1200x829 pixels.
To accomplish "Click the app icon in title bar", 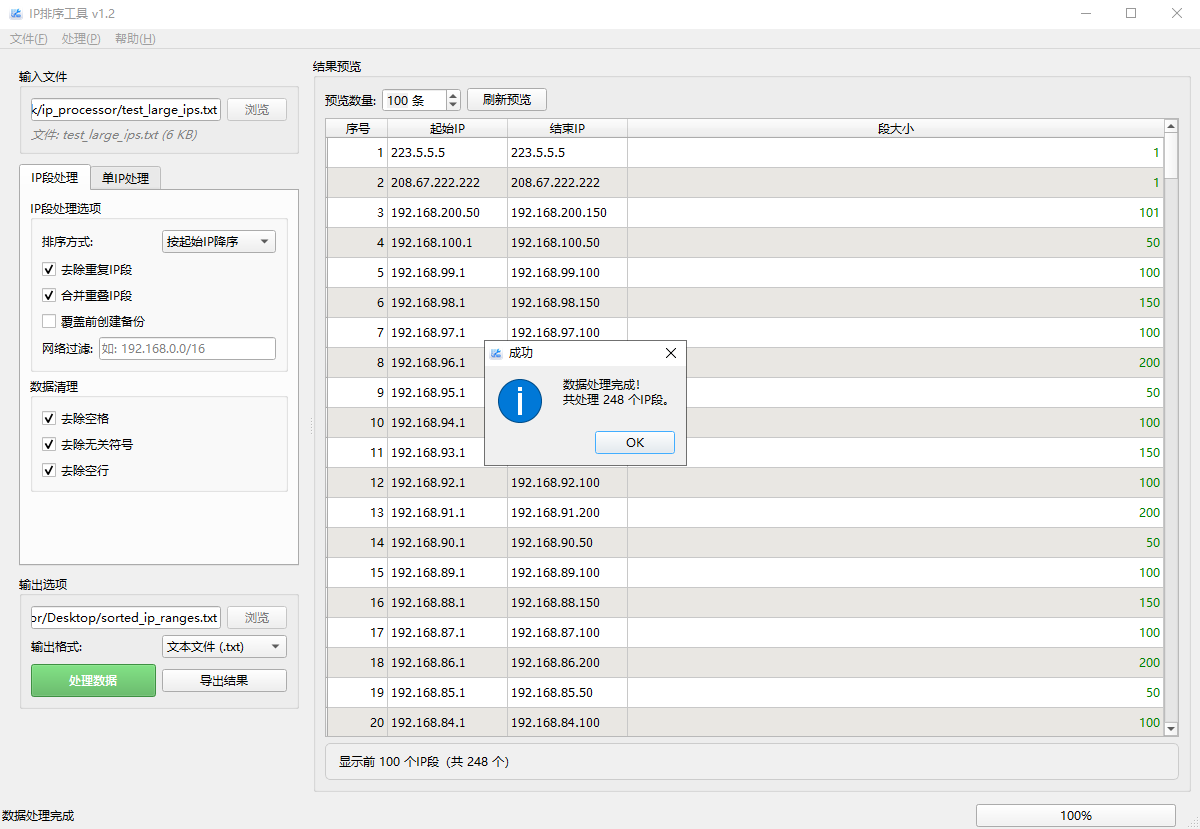I will point(16,13).
